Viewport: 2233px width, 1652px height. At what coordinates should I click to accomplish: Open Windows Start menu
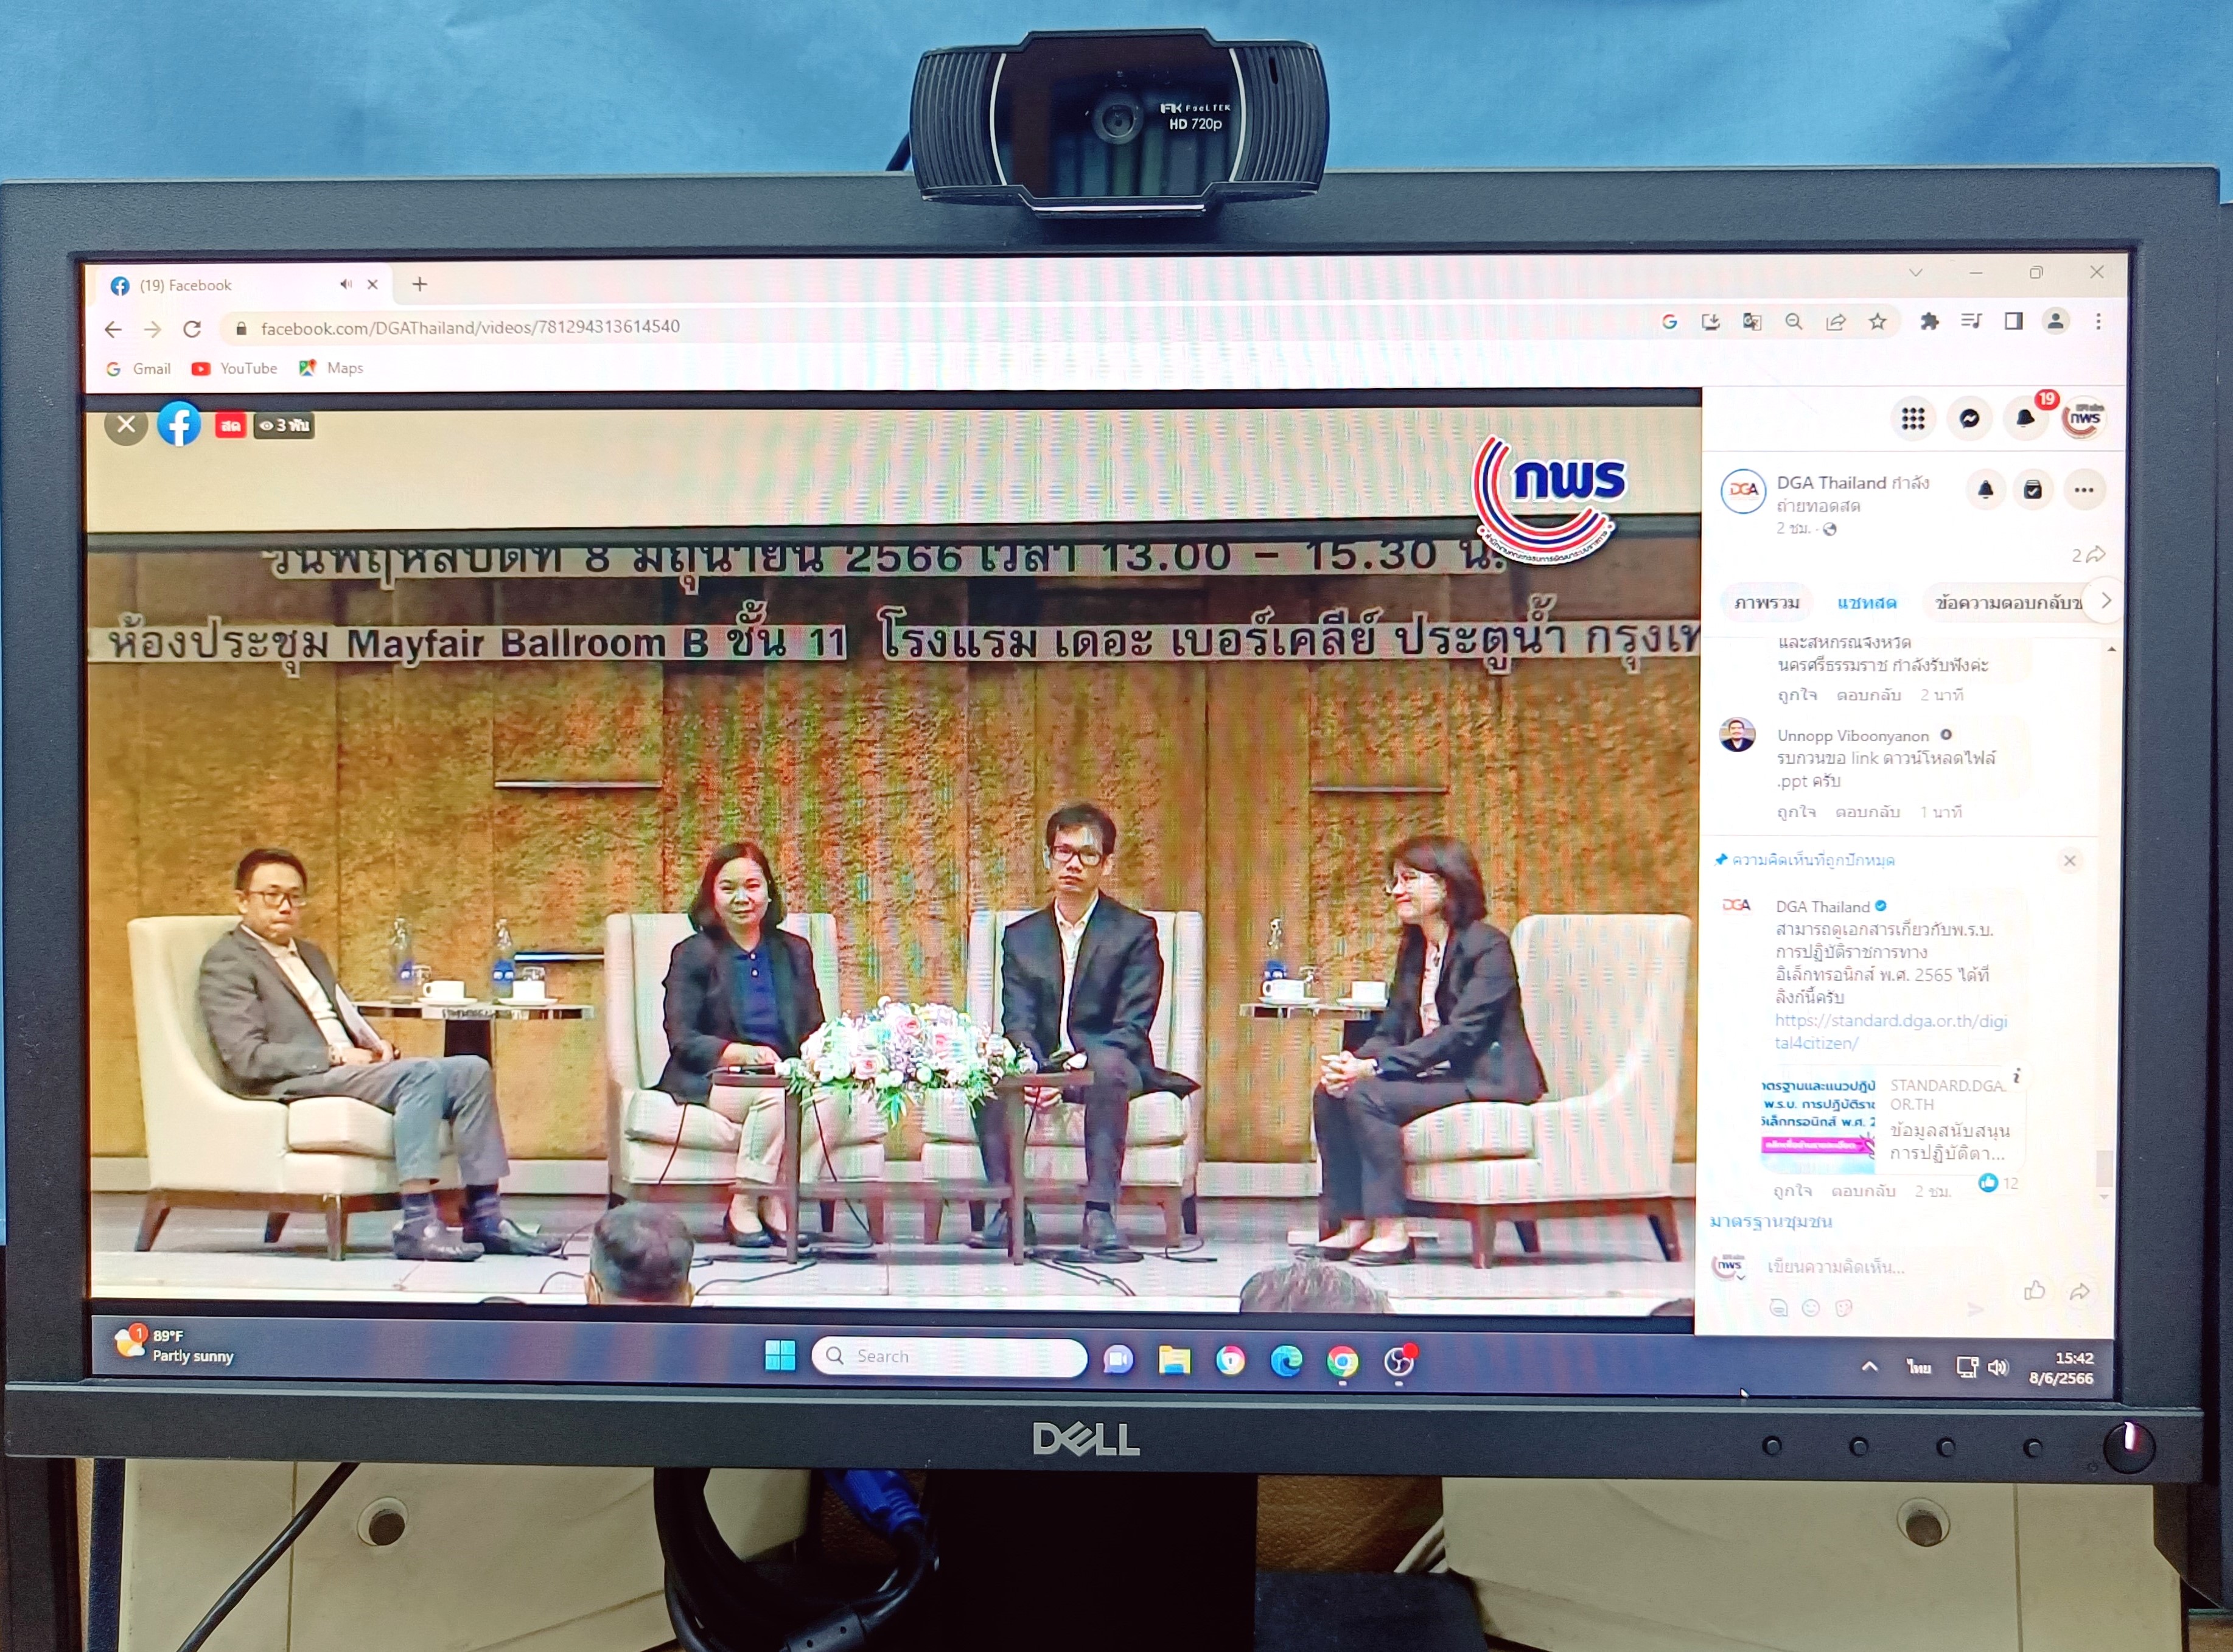click(x=780, y=1356)
